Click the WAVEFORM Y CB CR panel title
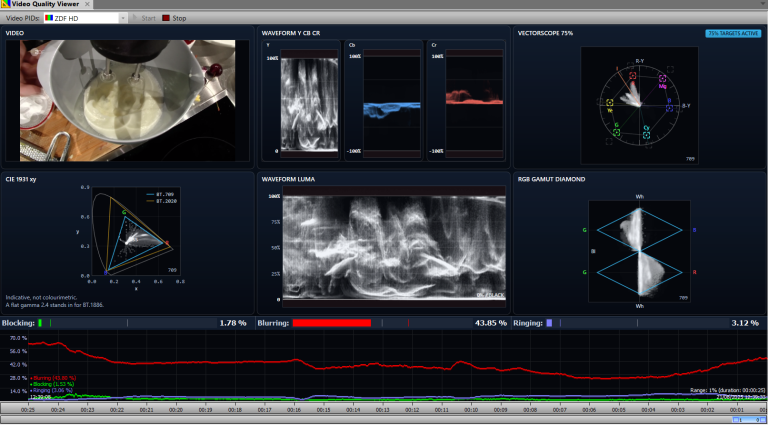 point(291,33)
